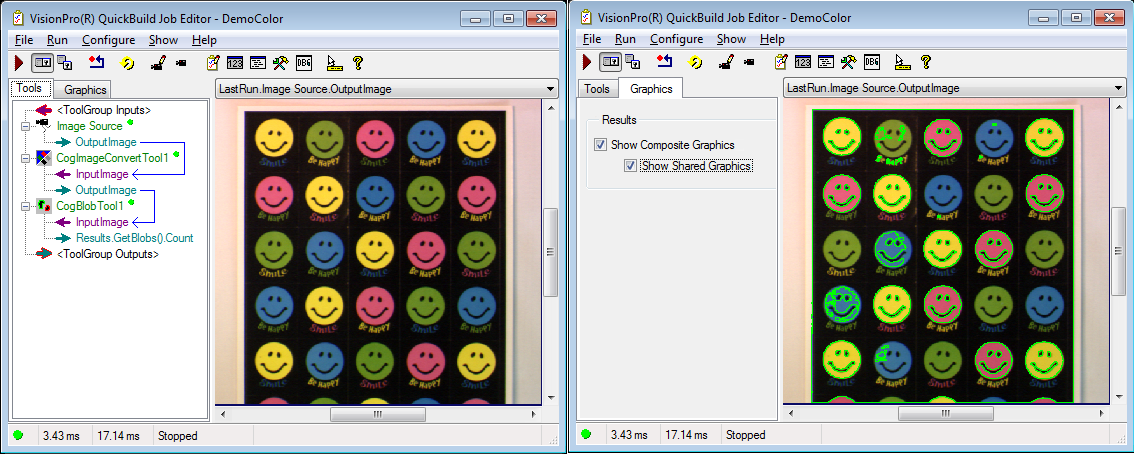Image resolution: width=1134 pixels, height=454 pixels.
Task: Select InputImage under CogBlobTool1
Action: [x=102, y=222]
